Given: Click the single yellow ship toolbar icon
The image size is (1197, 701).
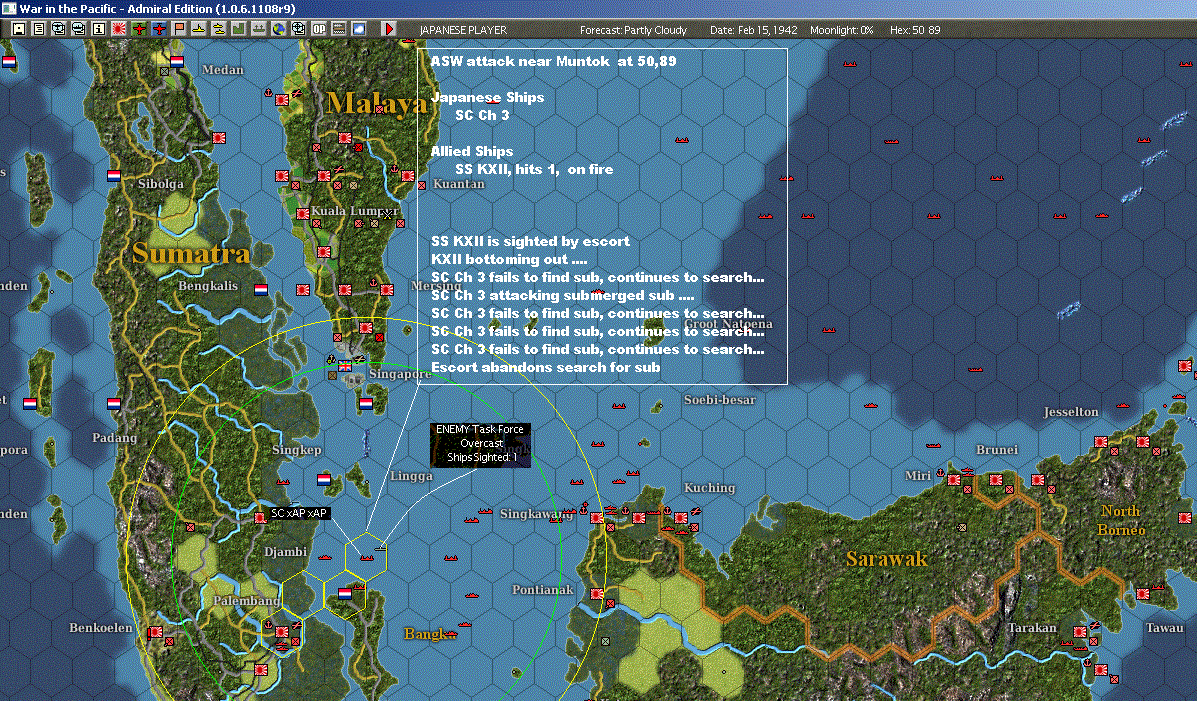Looking at the screenshot, I should (x=198, y=29).
